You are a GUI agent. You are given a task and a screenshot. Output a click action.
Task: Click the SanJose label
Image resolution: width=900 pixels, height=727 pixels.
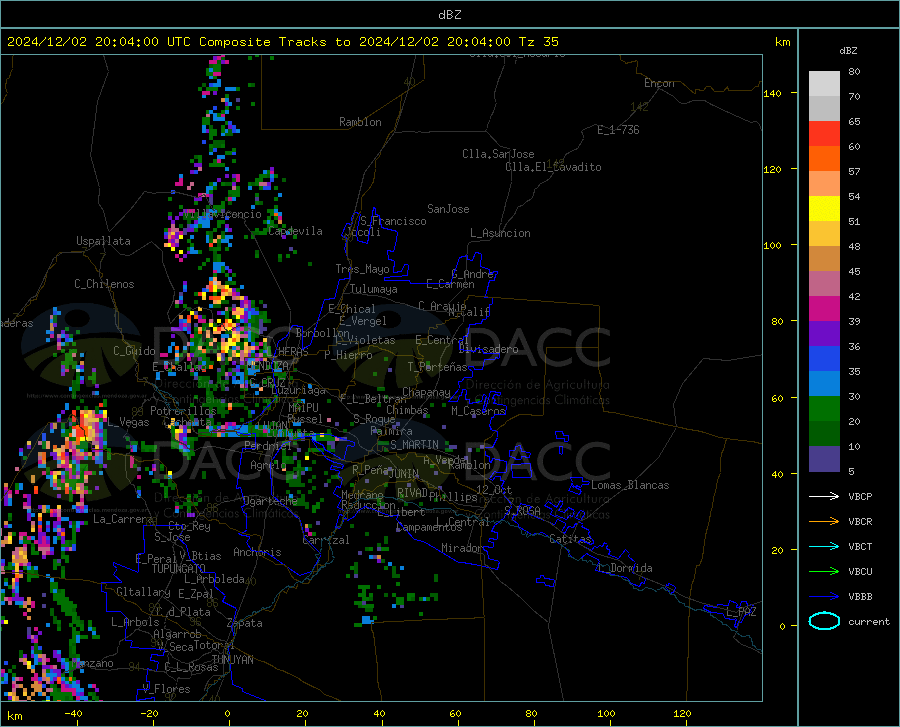click(x=448, y=209)
